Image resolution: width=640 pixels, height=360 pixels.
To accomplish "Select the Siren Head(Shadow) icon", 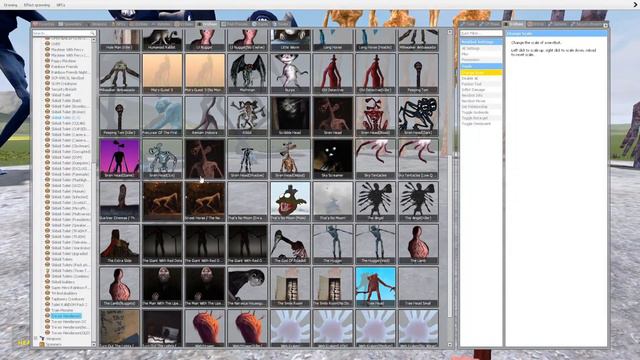I will point(247,159).
